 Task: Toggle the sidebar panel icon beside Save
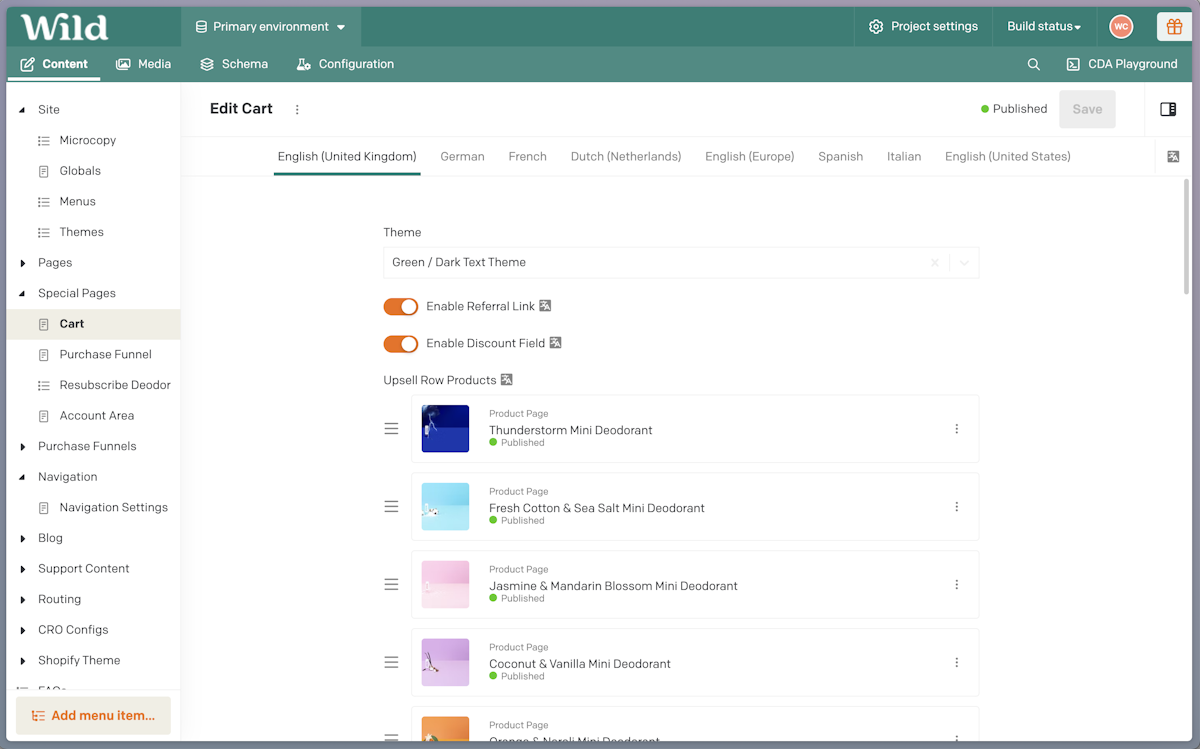click(x=1168, y=109)
